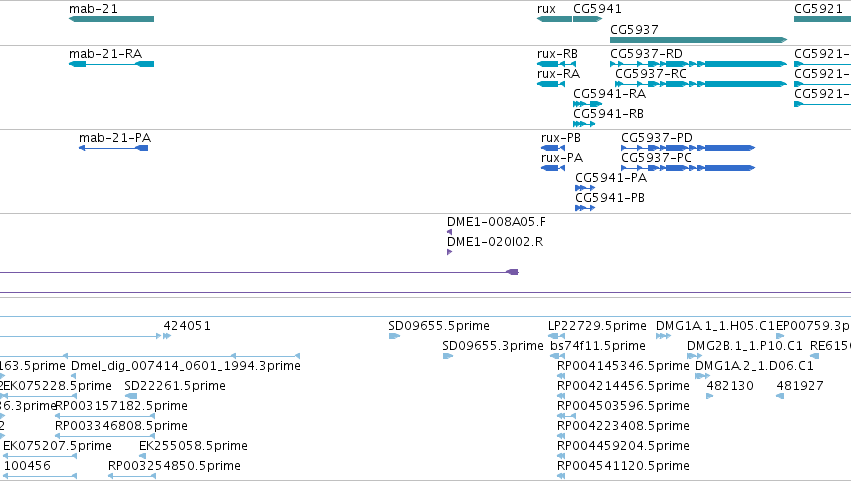
Task: Click the RP003157182.5prime label
Action: pyautogui.click(x=122, y=406)
